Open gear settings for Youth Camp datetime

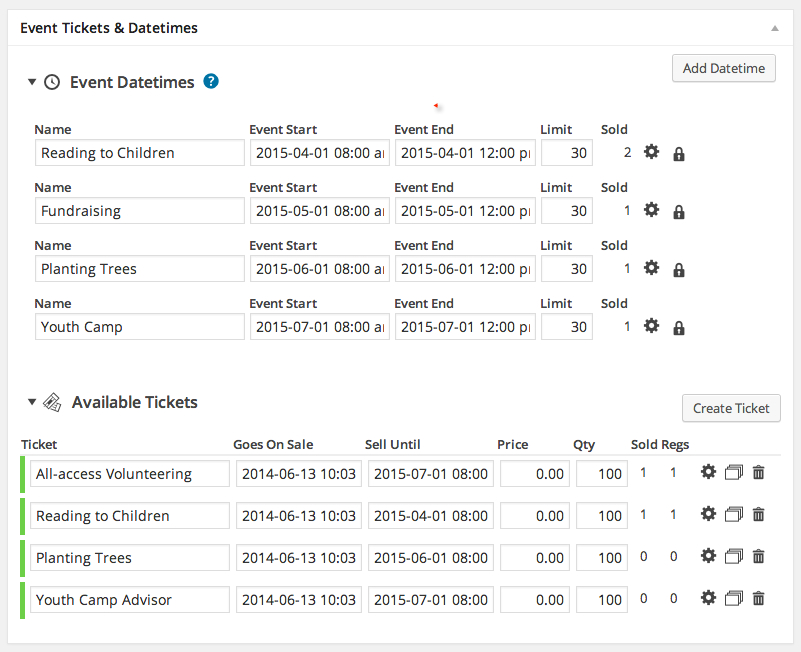coord(651,326)
